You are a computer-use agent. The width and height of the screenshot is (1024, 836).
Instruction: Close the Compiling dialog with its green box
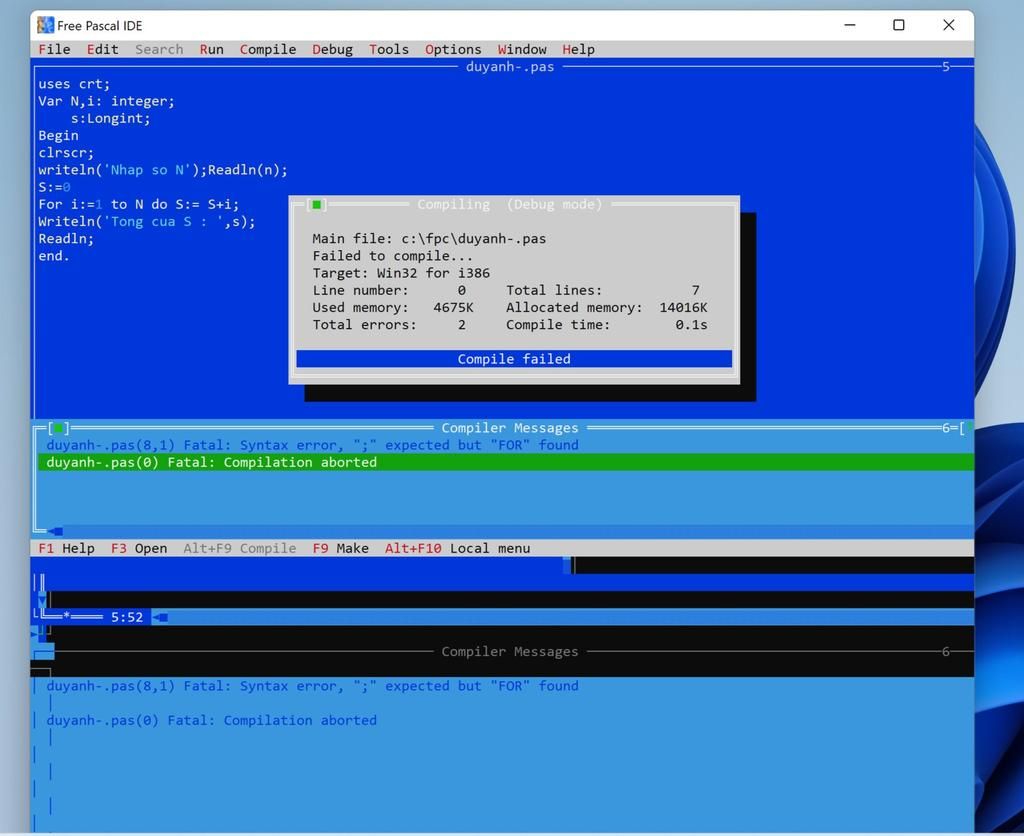(x=317, y=204)
